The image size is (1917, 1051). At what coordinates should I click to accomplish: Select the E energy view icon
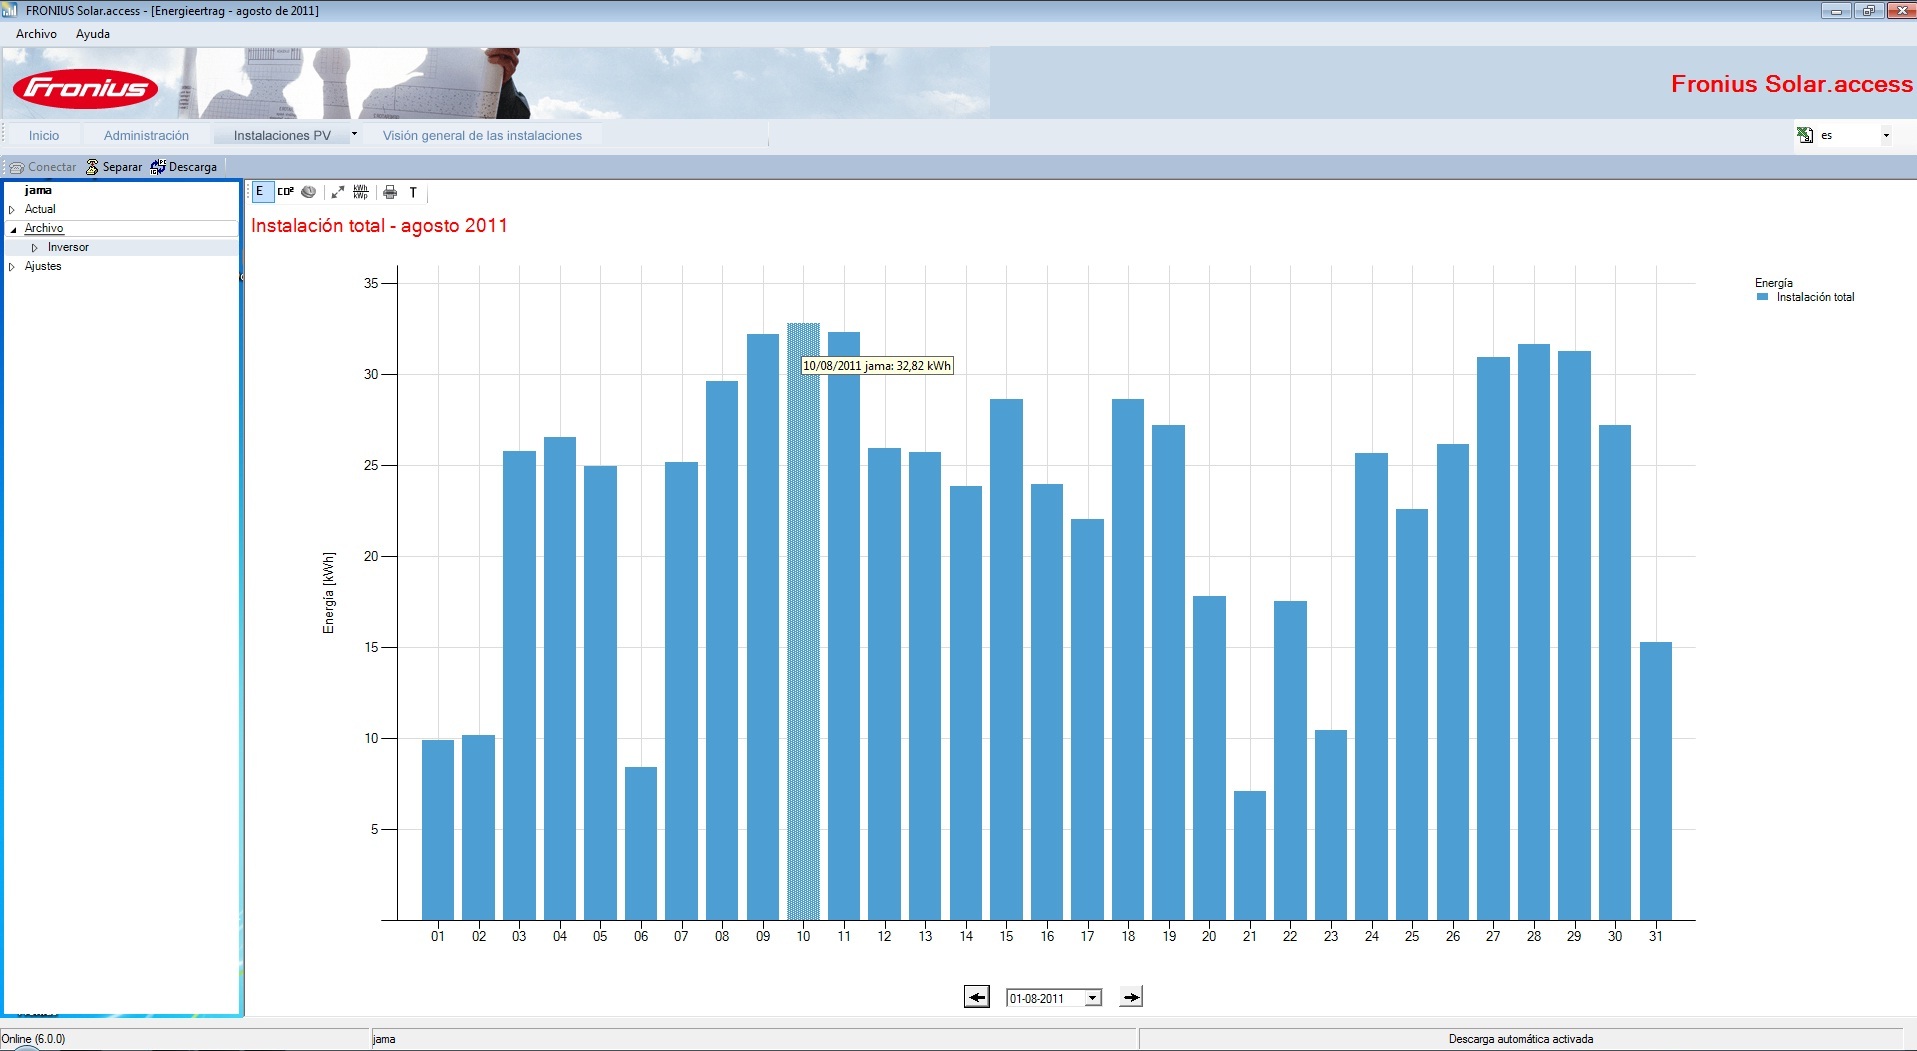(x=261, y=192)
